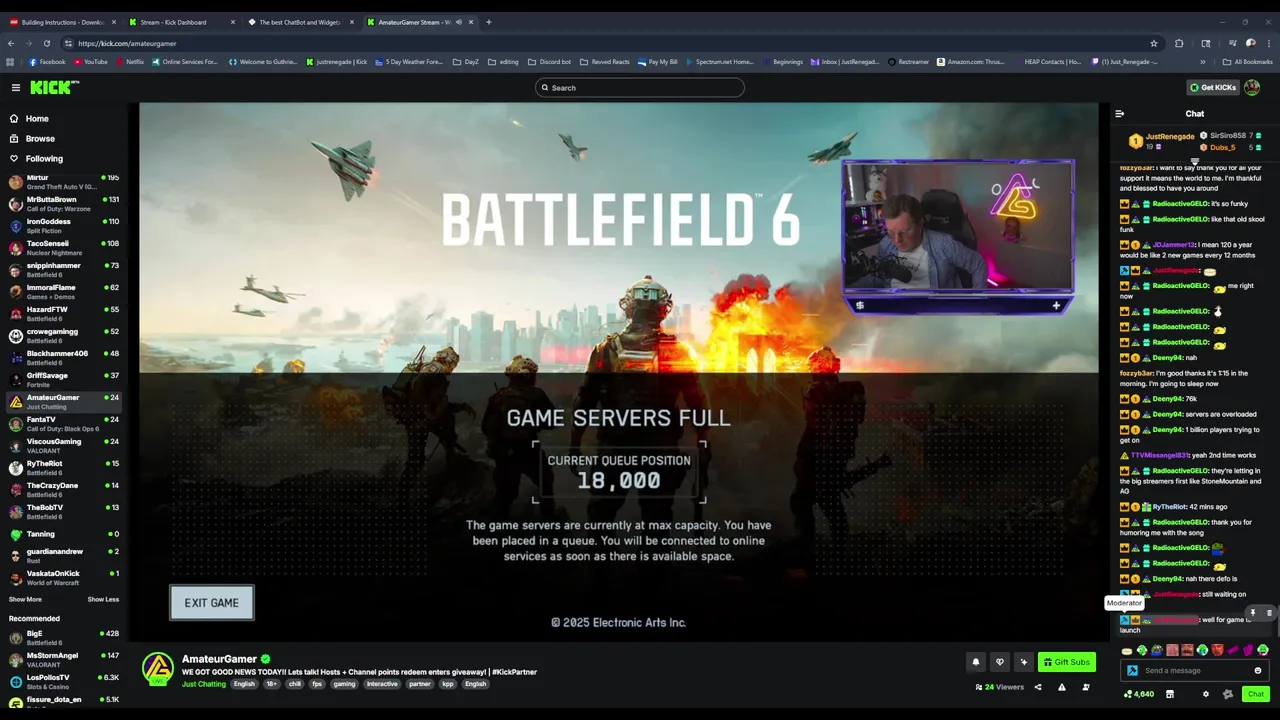The width and height of the screenshot is (1280, 720).
Task: Click Show Less in following list
Action: click(103, 599)
